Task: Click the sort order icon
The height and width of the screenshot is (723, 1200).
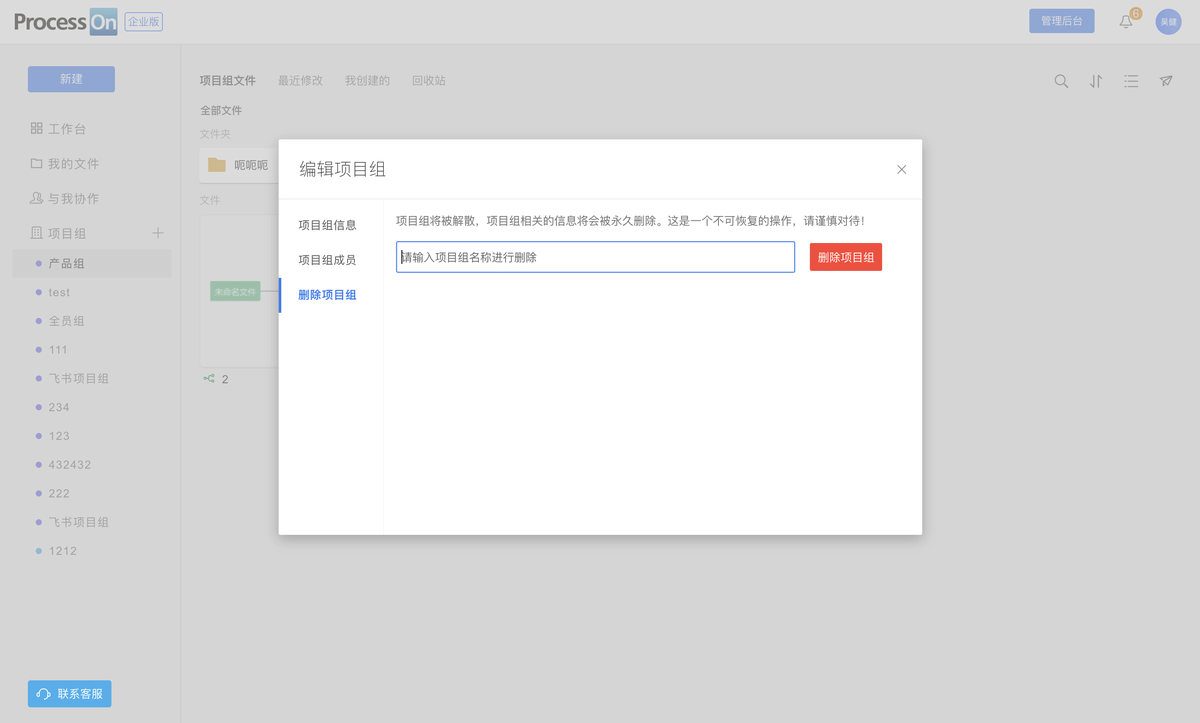Action: (1096, 81)
